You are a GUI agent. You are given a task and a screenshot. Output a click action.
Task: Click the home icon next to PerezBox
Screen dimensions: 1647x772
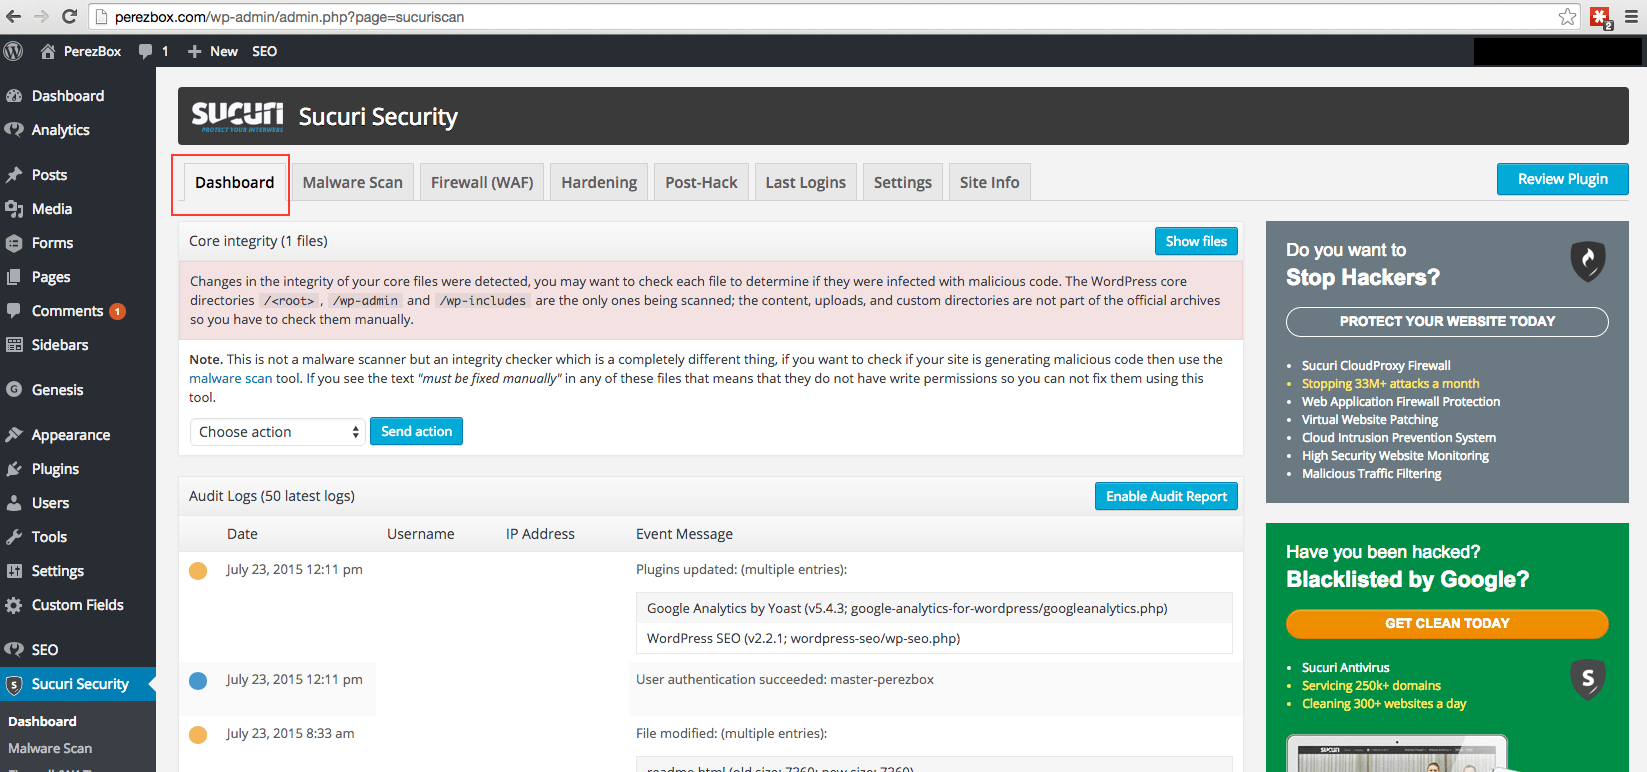click(x=47, y=51)
